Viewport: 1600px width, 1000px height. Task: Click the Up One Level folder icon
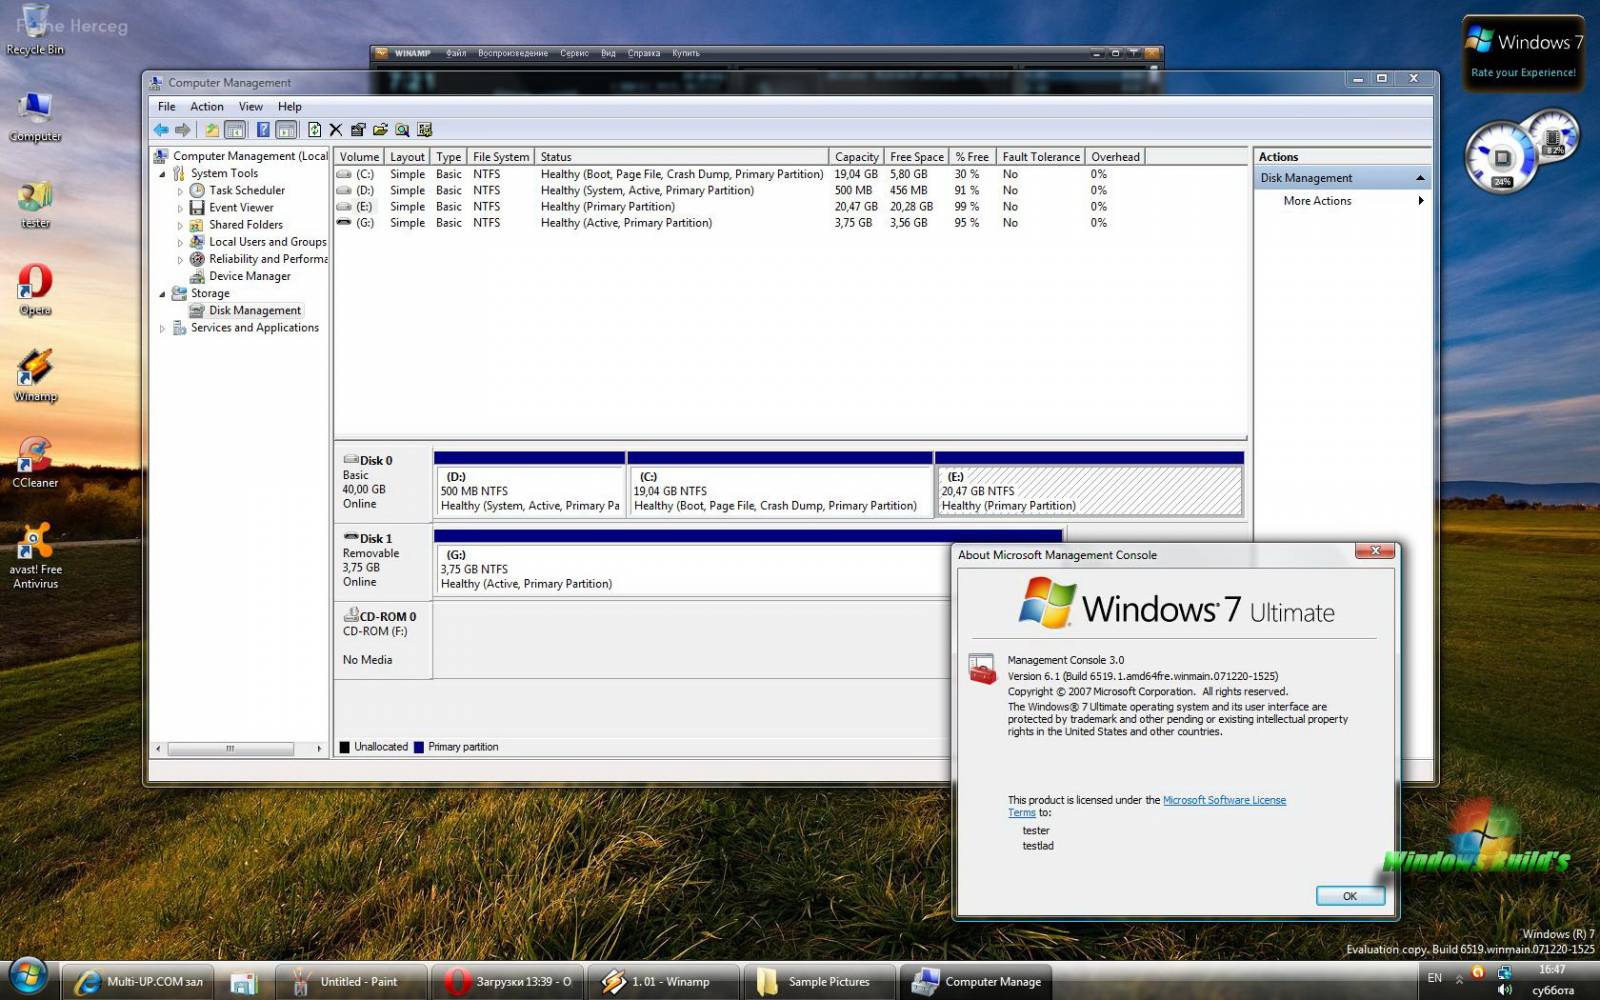(x=212, y=130)
